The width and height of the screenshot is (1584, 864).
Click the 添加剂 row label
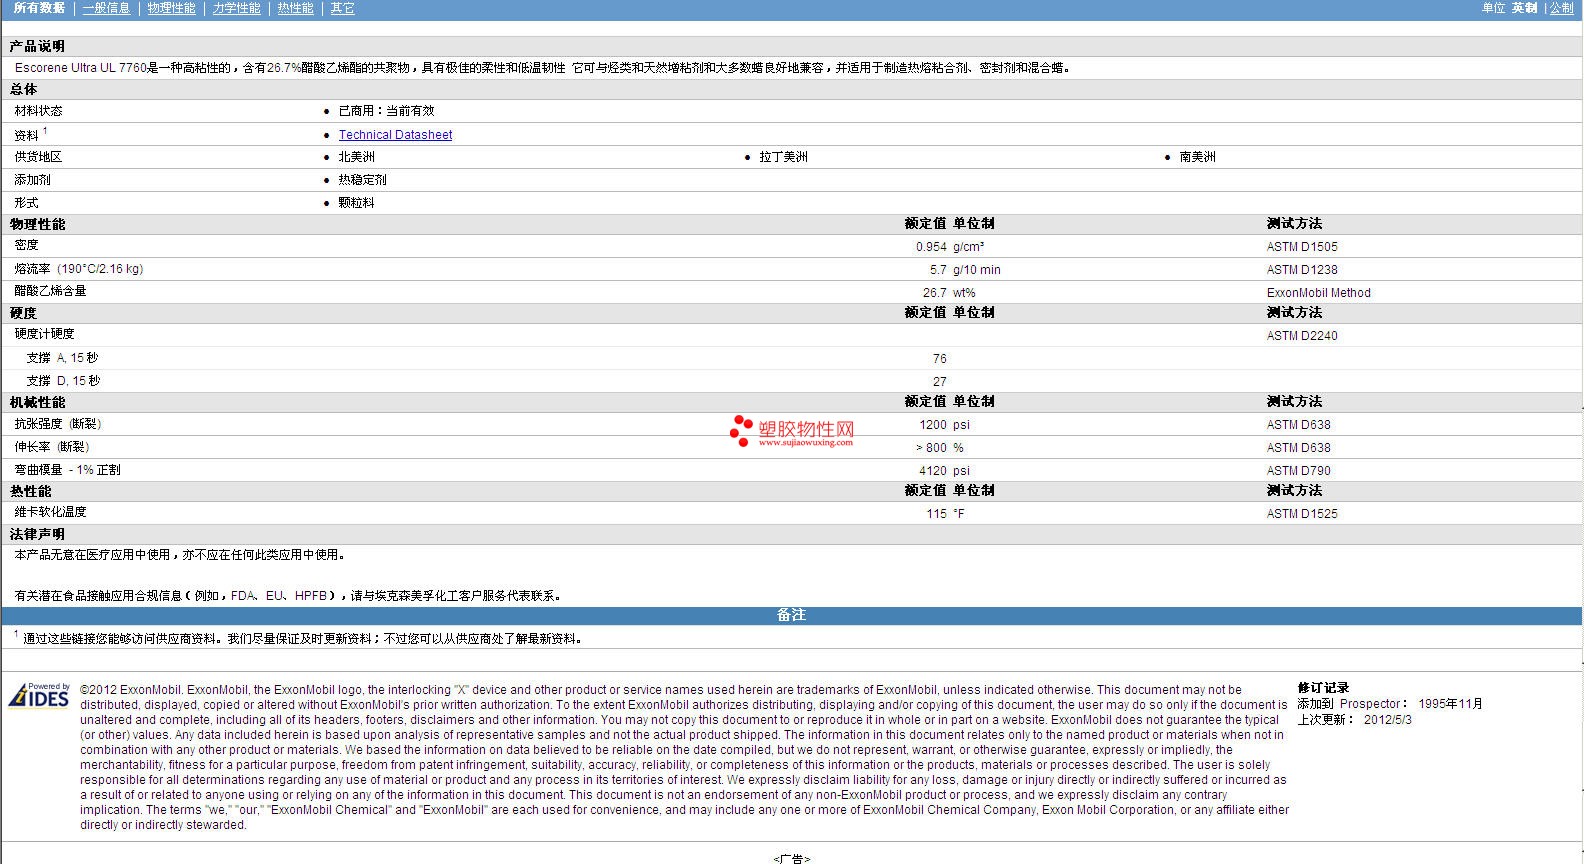tap(32, 180)
